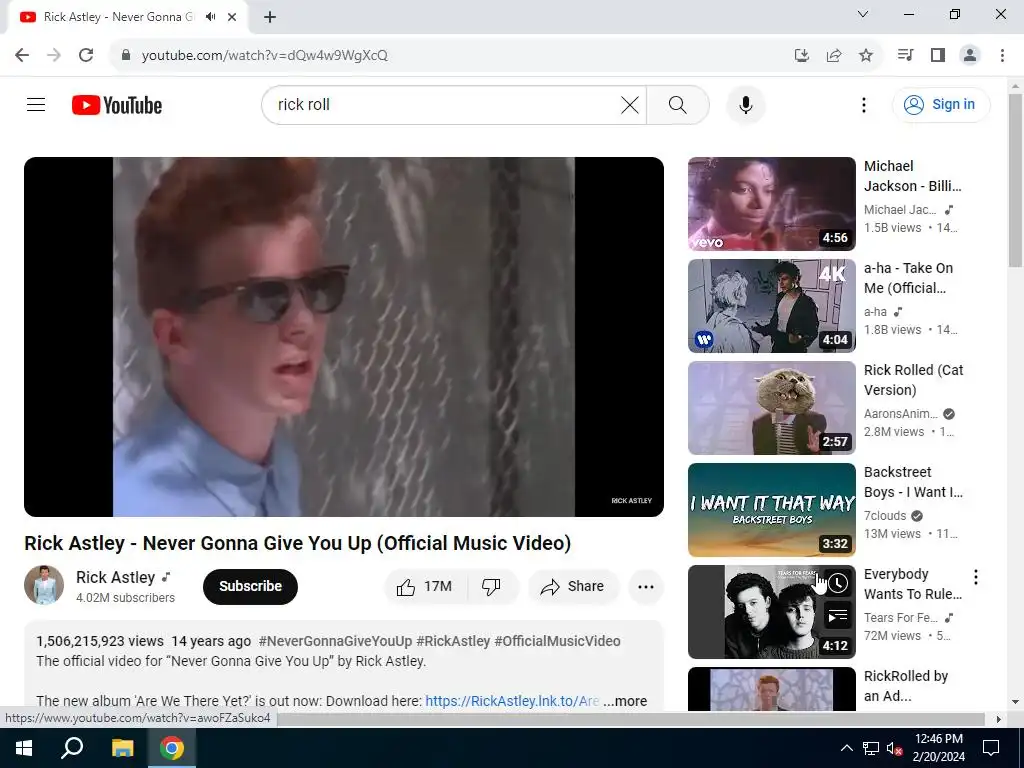Open a new browser tab
The width and height of the screenshot is (1024, 768).
pyautogui.click(x=270, y=17)
